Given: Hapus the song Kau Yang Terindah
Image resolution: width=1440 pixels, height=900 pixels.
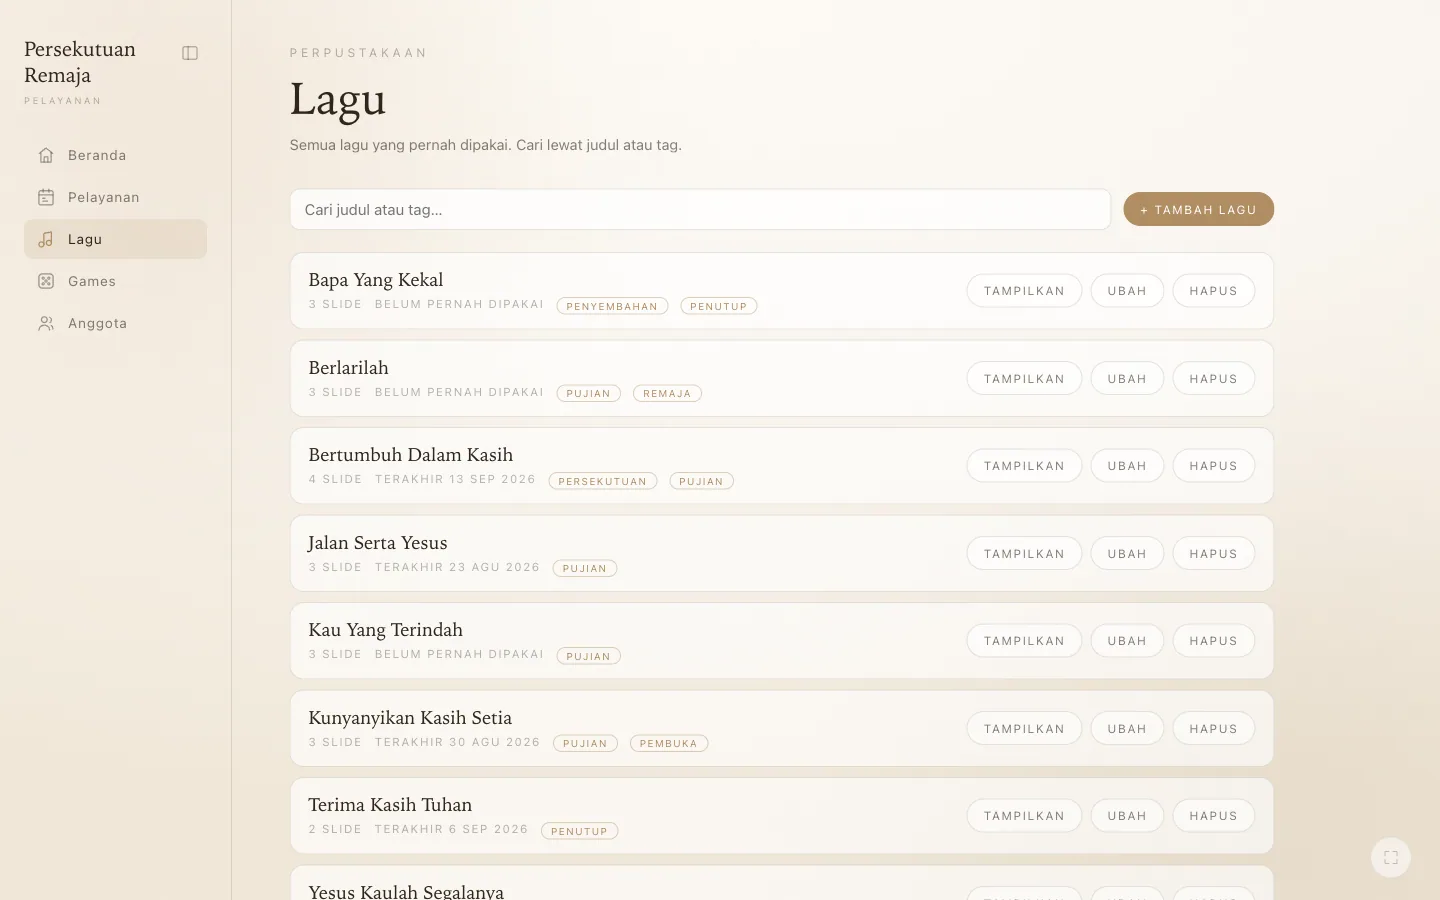Looking at the screenshot, I should coord(1213,641).
